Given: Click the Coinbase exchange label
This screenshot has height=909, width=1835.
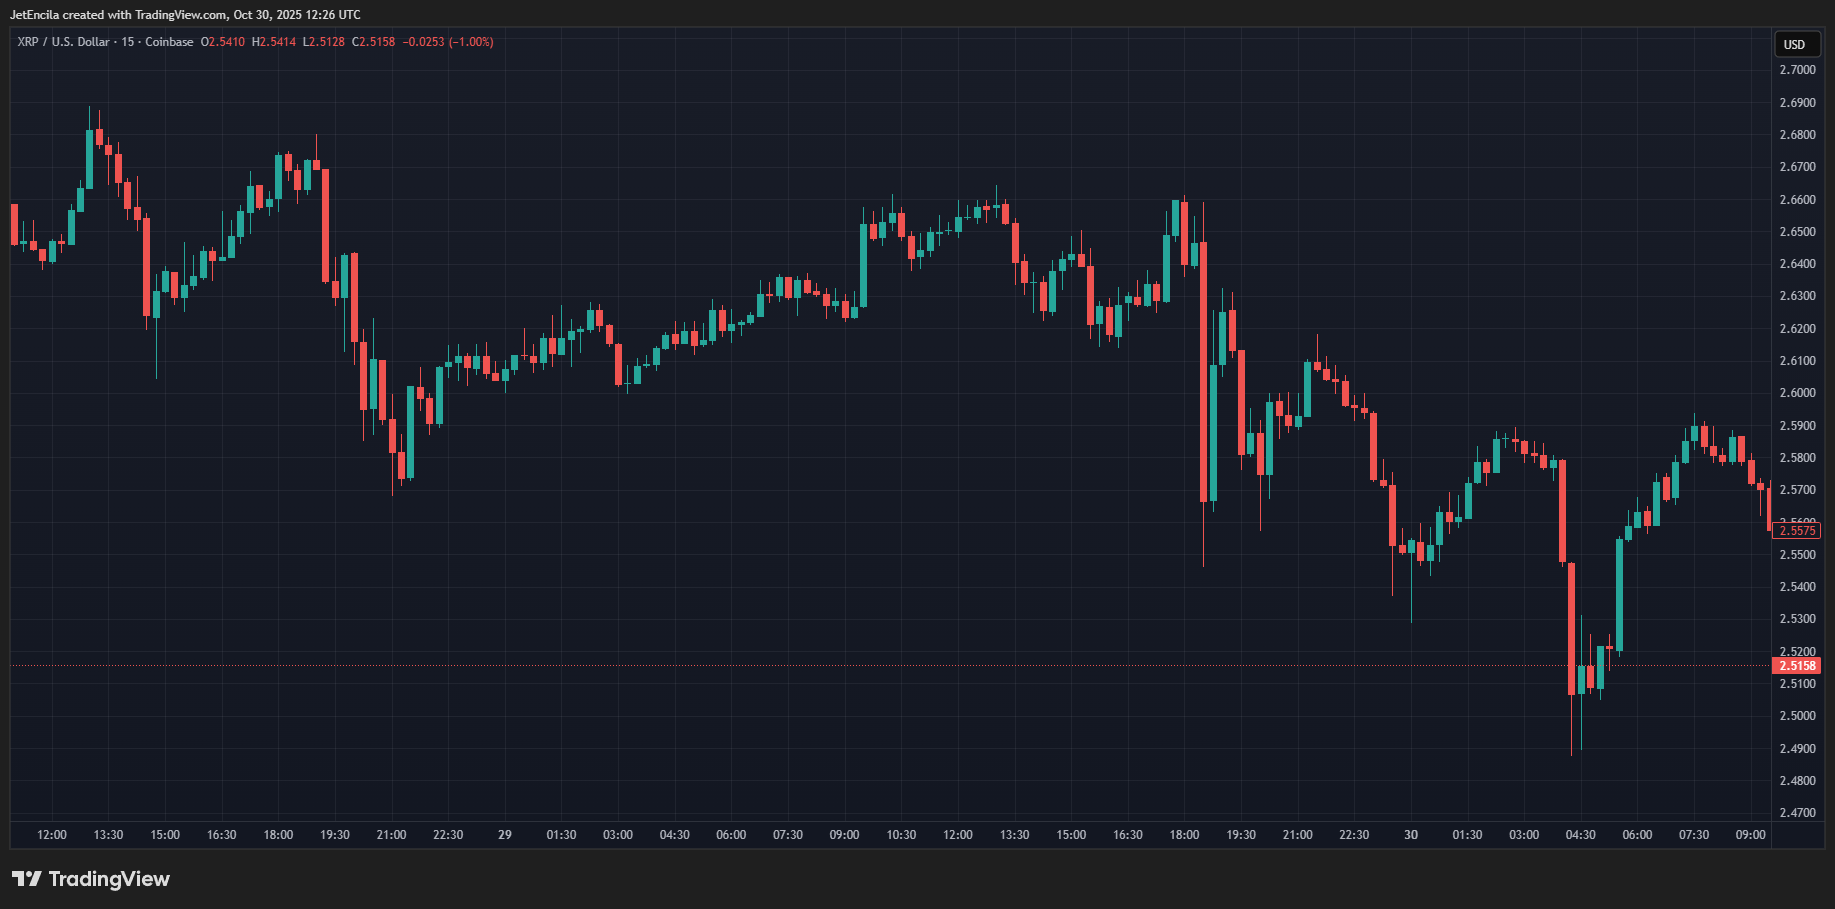Looking at the screenshot, I should (x=169, y=42).
